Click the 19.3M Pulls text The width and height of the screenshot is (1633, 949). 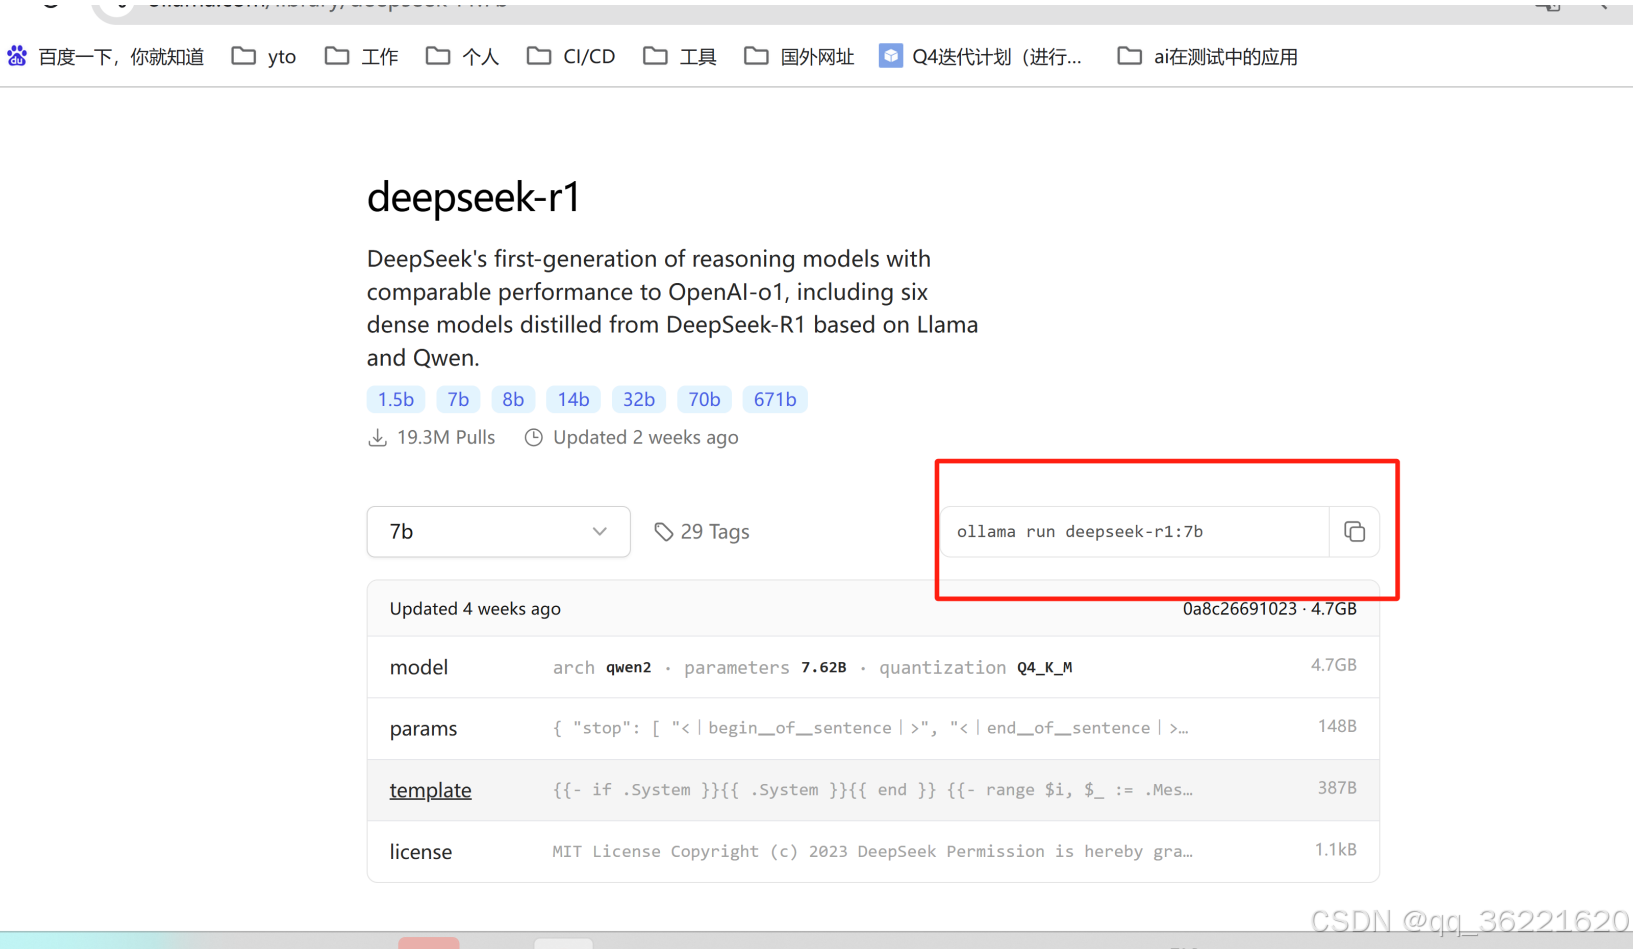click(x=446, y=437)
